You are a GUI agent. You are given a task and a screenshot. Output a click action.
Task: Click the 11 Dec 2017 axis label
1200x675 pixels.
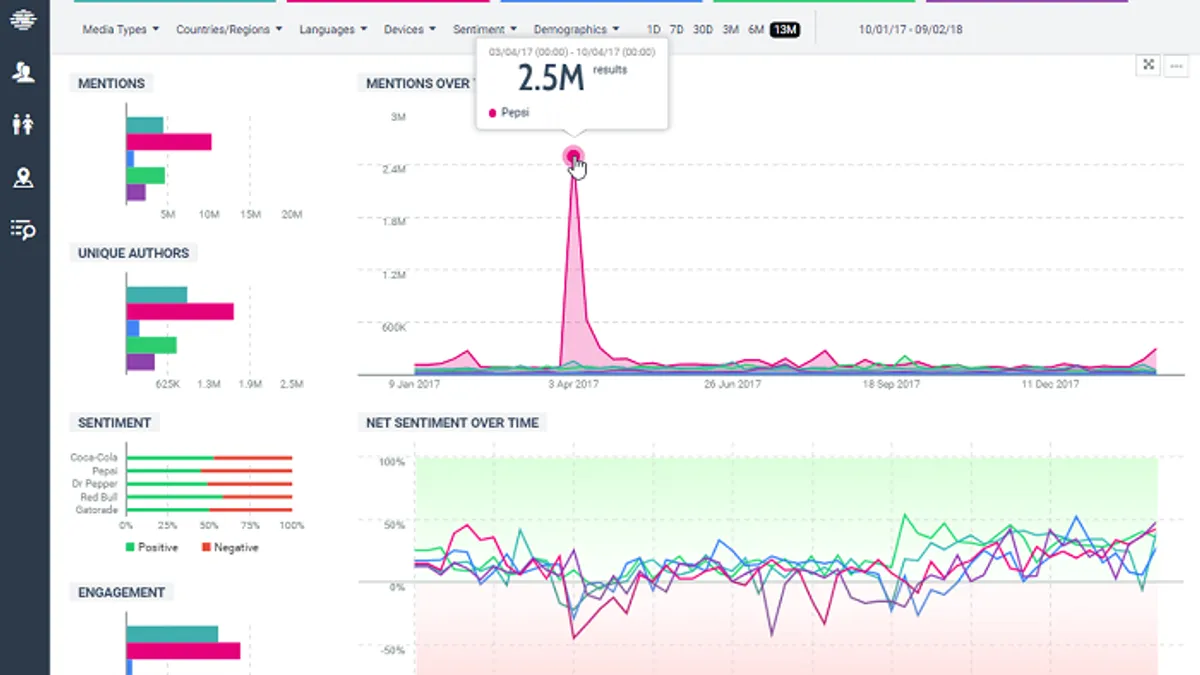pyautogui.click(x=1050, y=384)
